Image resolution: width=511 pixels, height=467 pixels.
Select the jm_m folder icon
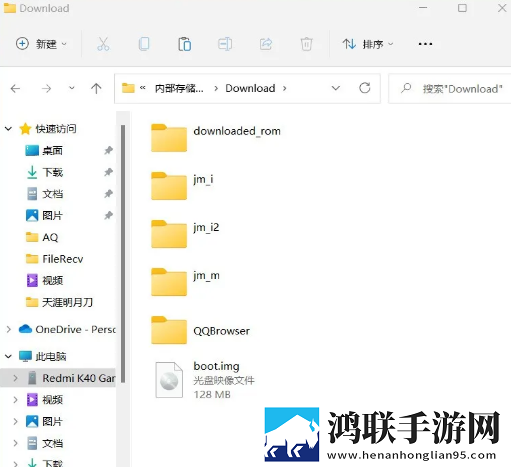pyautogui.click(x=169, y=282)
